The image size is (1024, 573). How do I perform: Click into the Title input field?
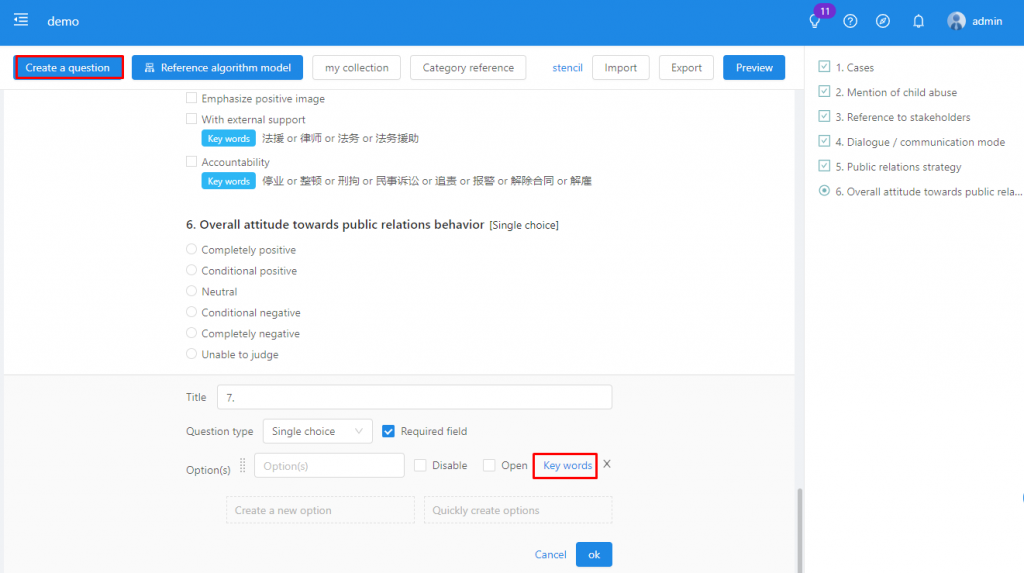[x=414, y=397]
